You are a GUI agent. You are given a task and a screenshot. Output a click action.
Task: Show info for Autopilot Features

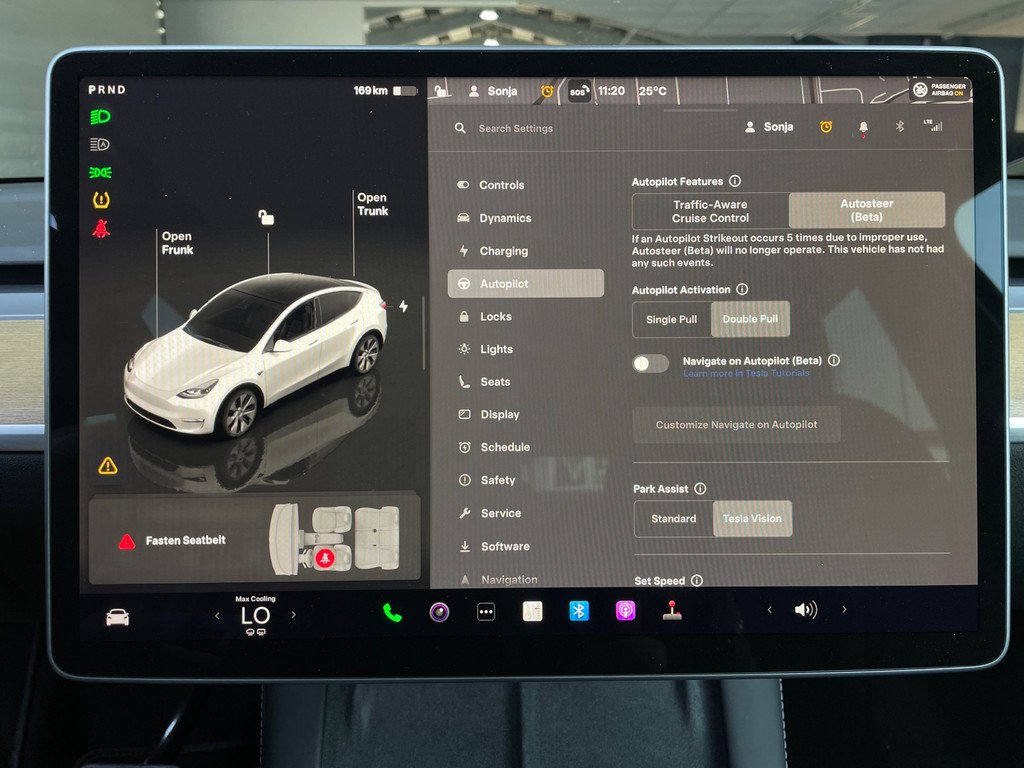point(735,181)
